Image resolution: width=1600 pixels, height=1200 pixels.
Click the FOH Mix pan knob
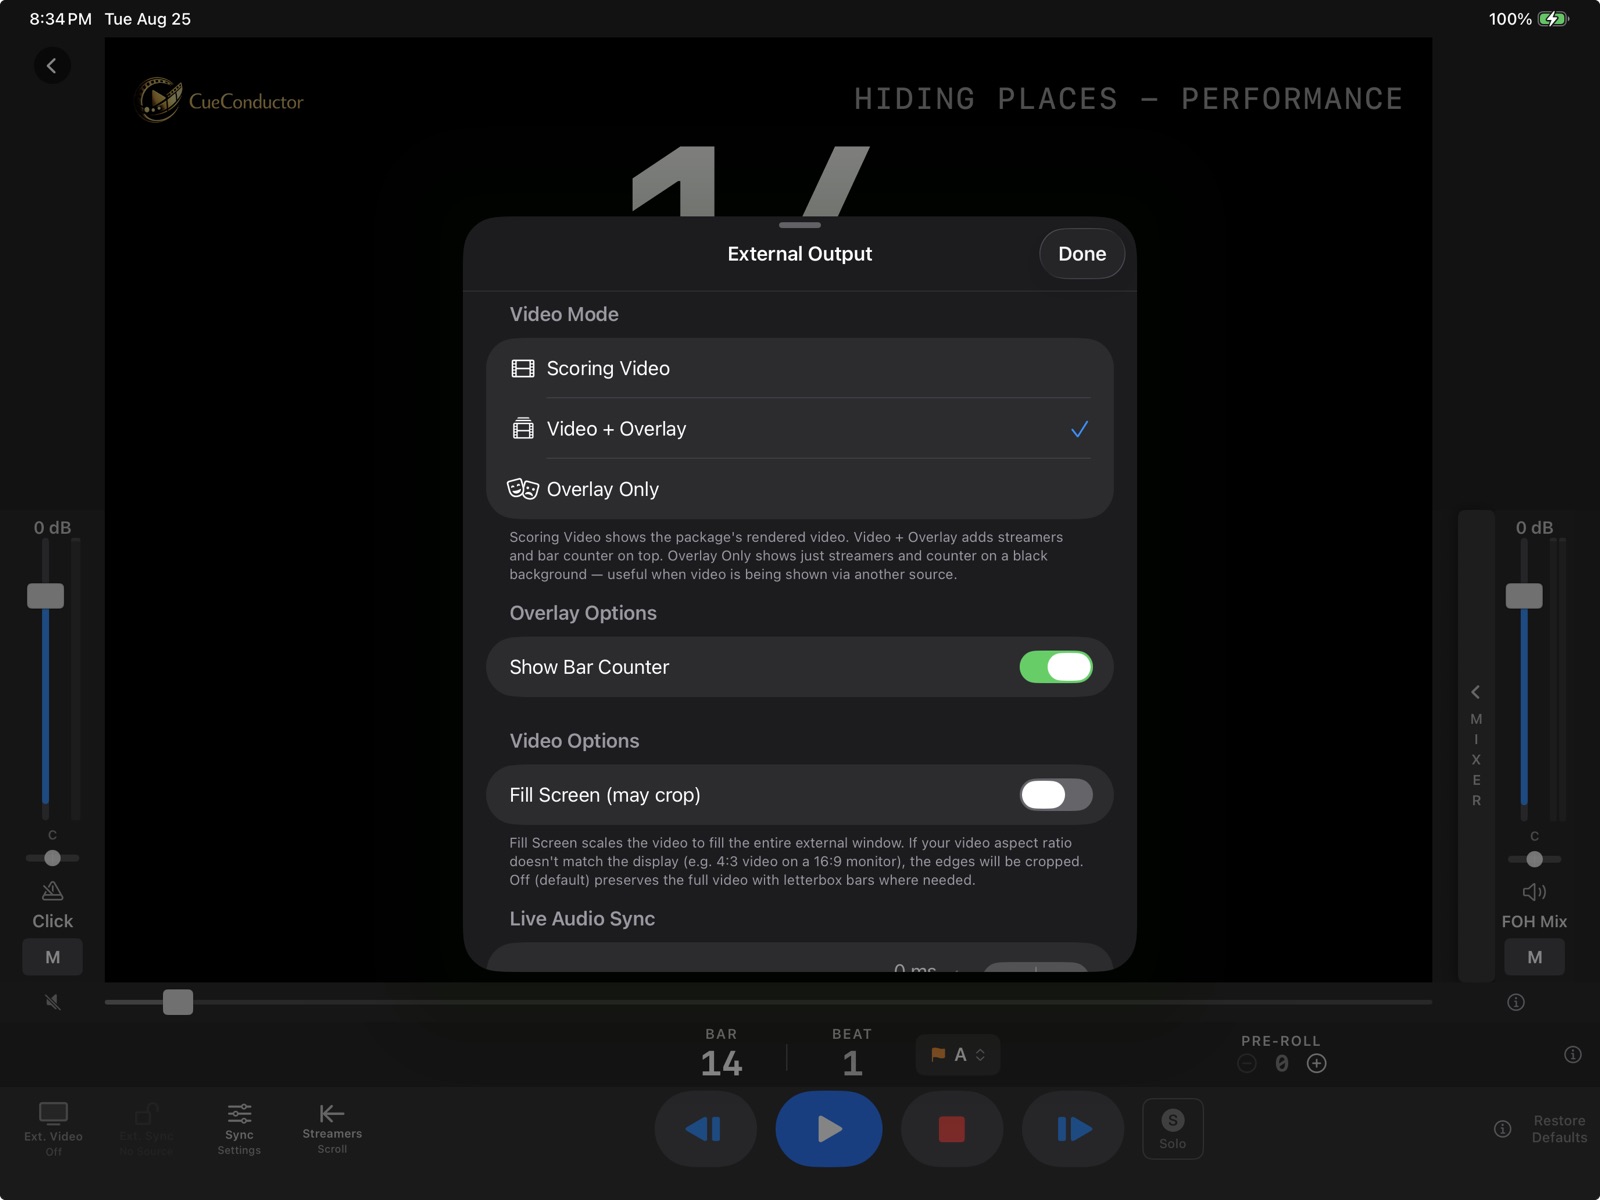click(1535, 859)
